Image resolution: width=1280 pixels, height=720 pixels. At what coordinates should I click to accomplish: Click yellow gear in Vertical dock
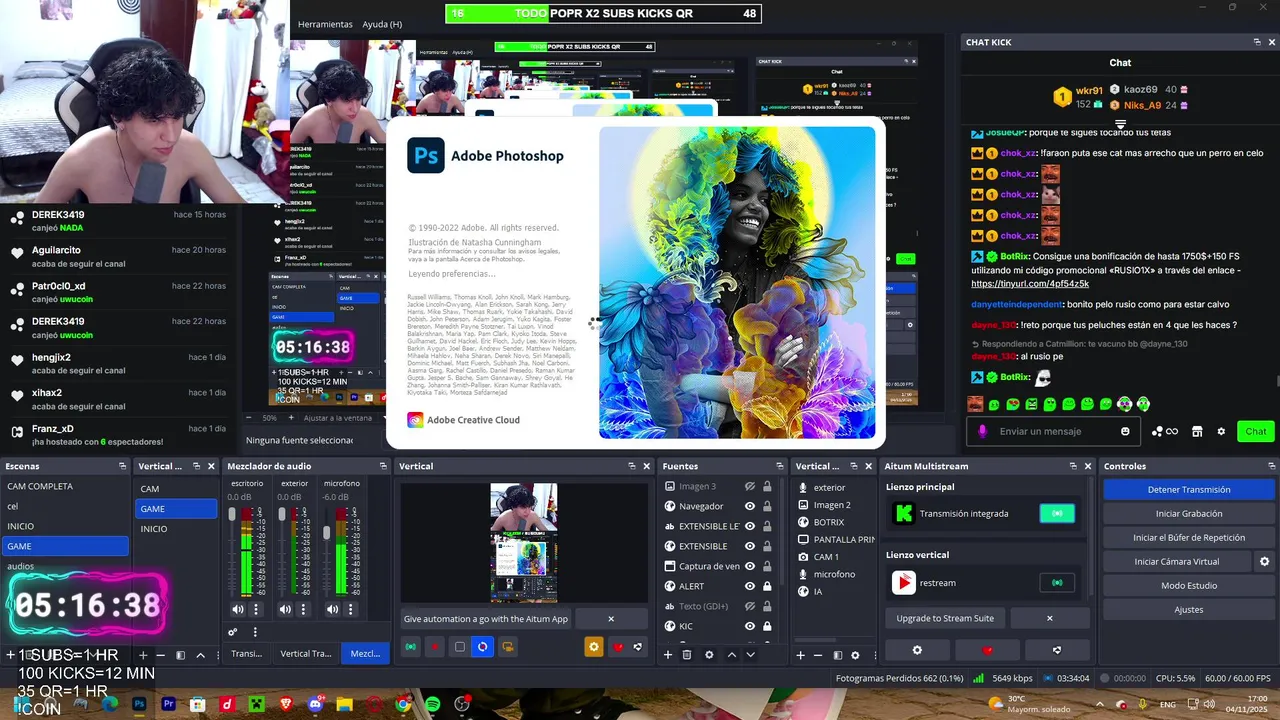(x=594, y=647)
